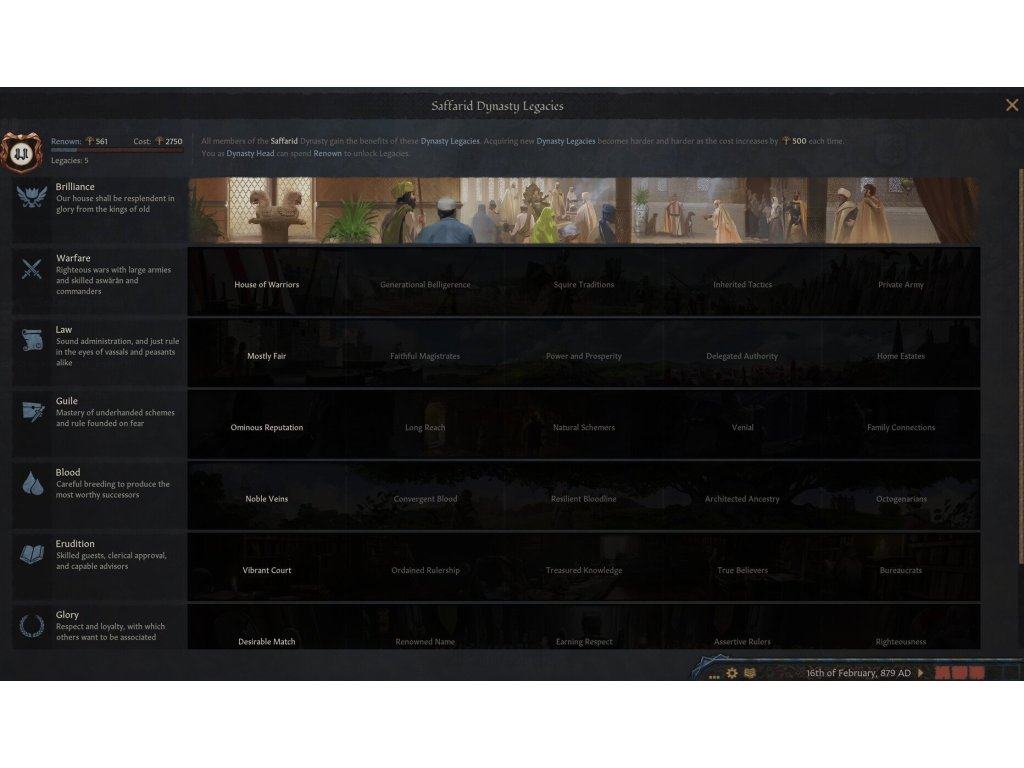1024x768 pixels.
Task: Select the Brilliance legacy winged crown icon
Action: point(31,196)
